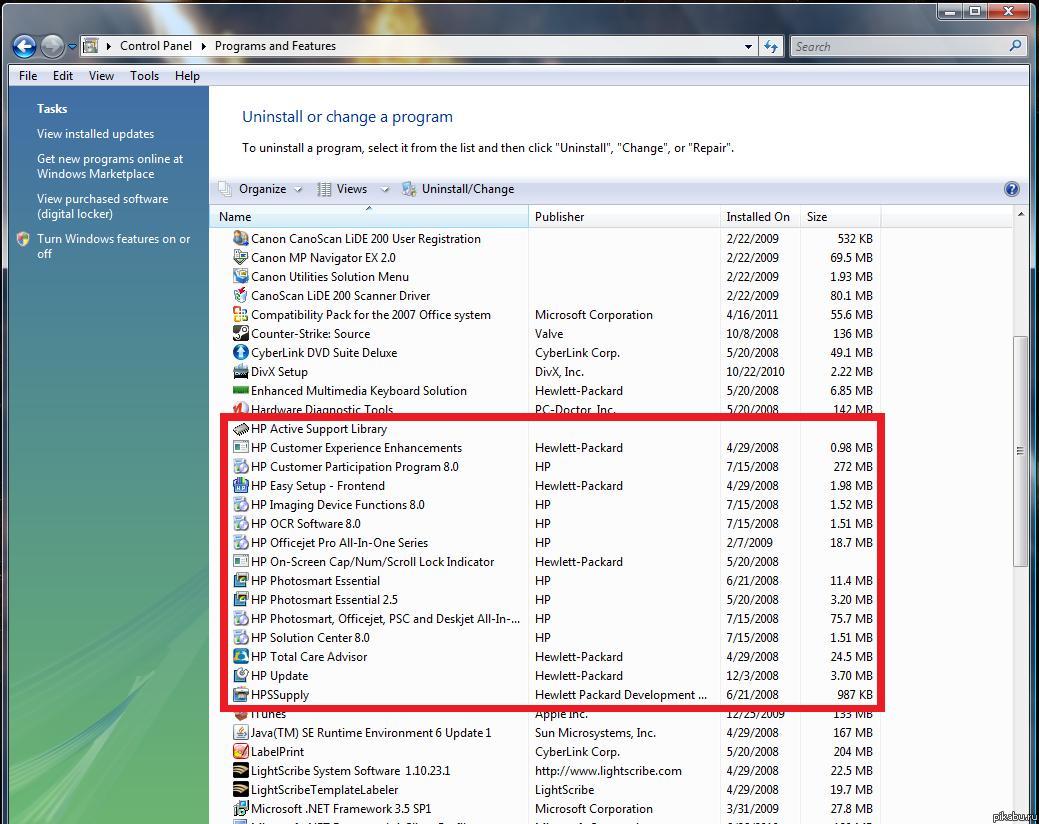Open Turn Windows features on or off
This screenshot has width=1039, height=824.
113,246
